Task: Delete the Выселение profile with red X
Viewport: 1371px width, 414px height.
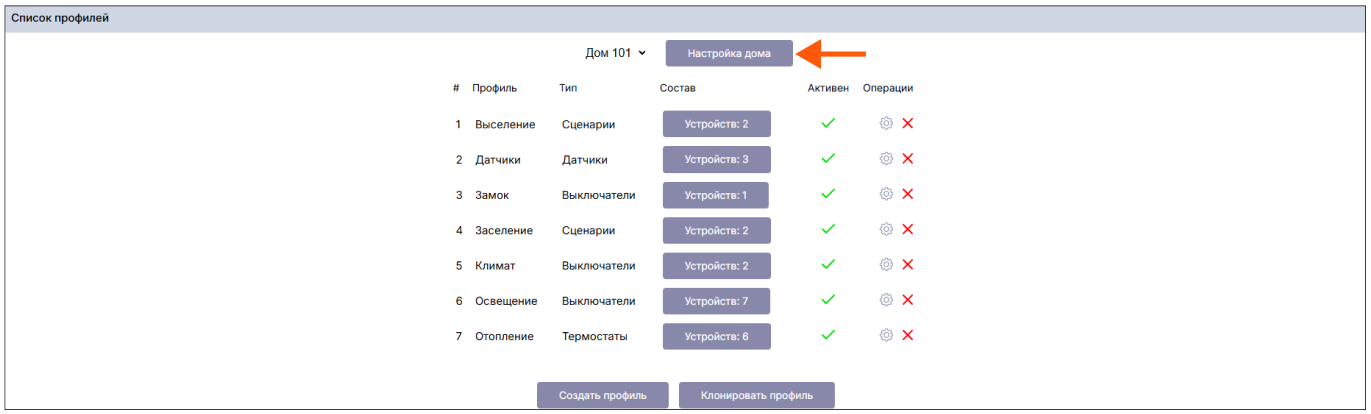Action: pyautogui.click(x=908, y=123)
